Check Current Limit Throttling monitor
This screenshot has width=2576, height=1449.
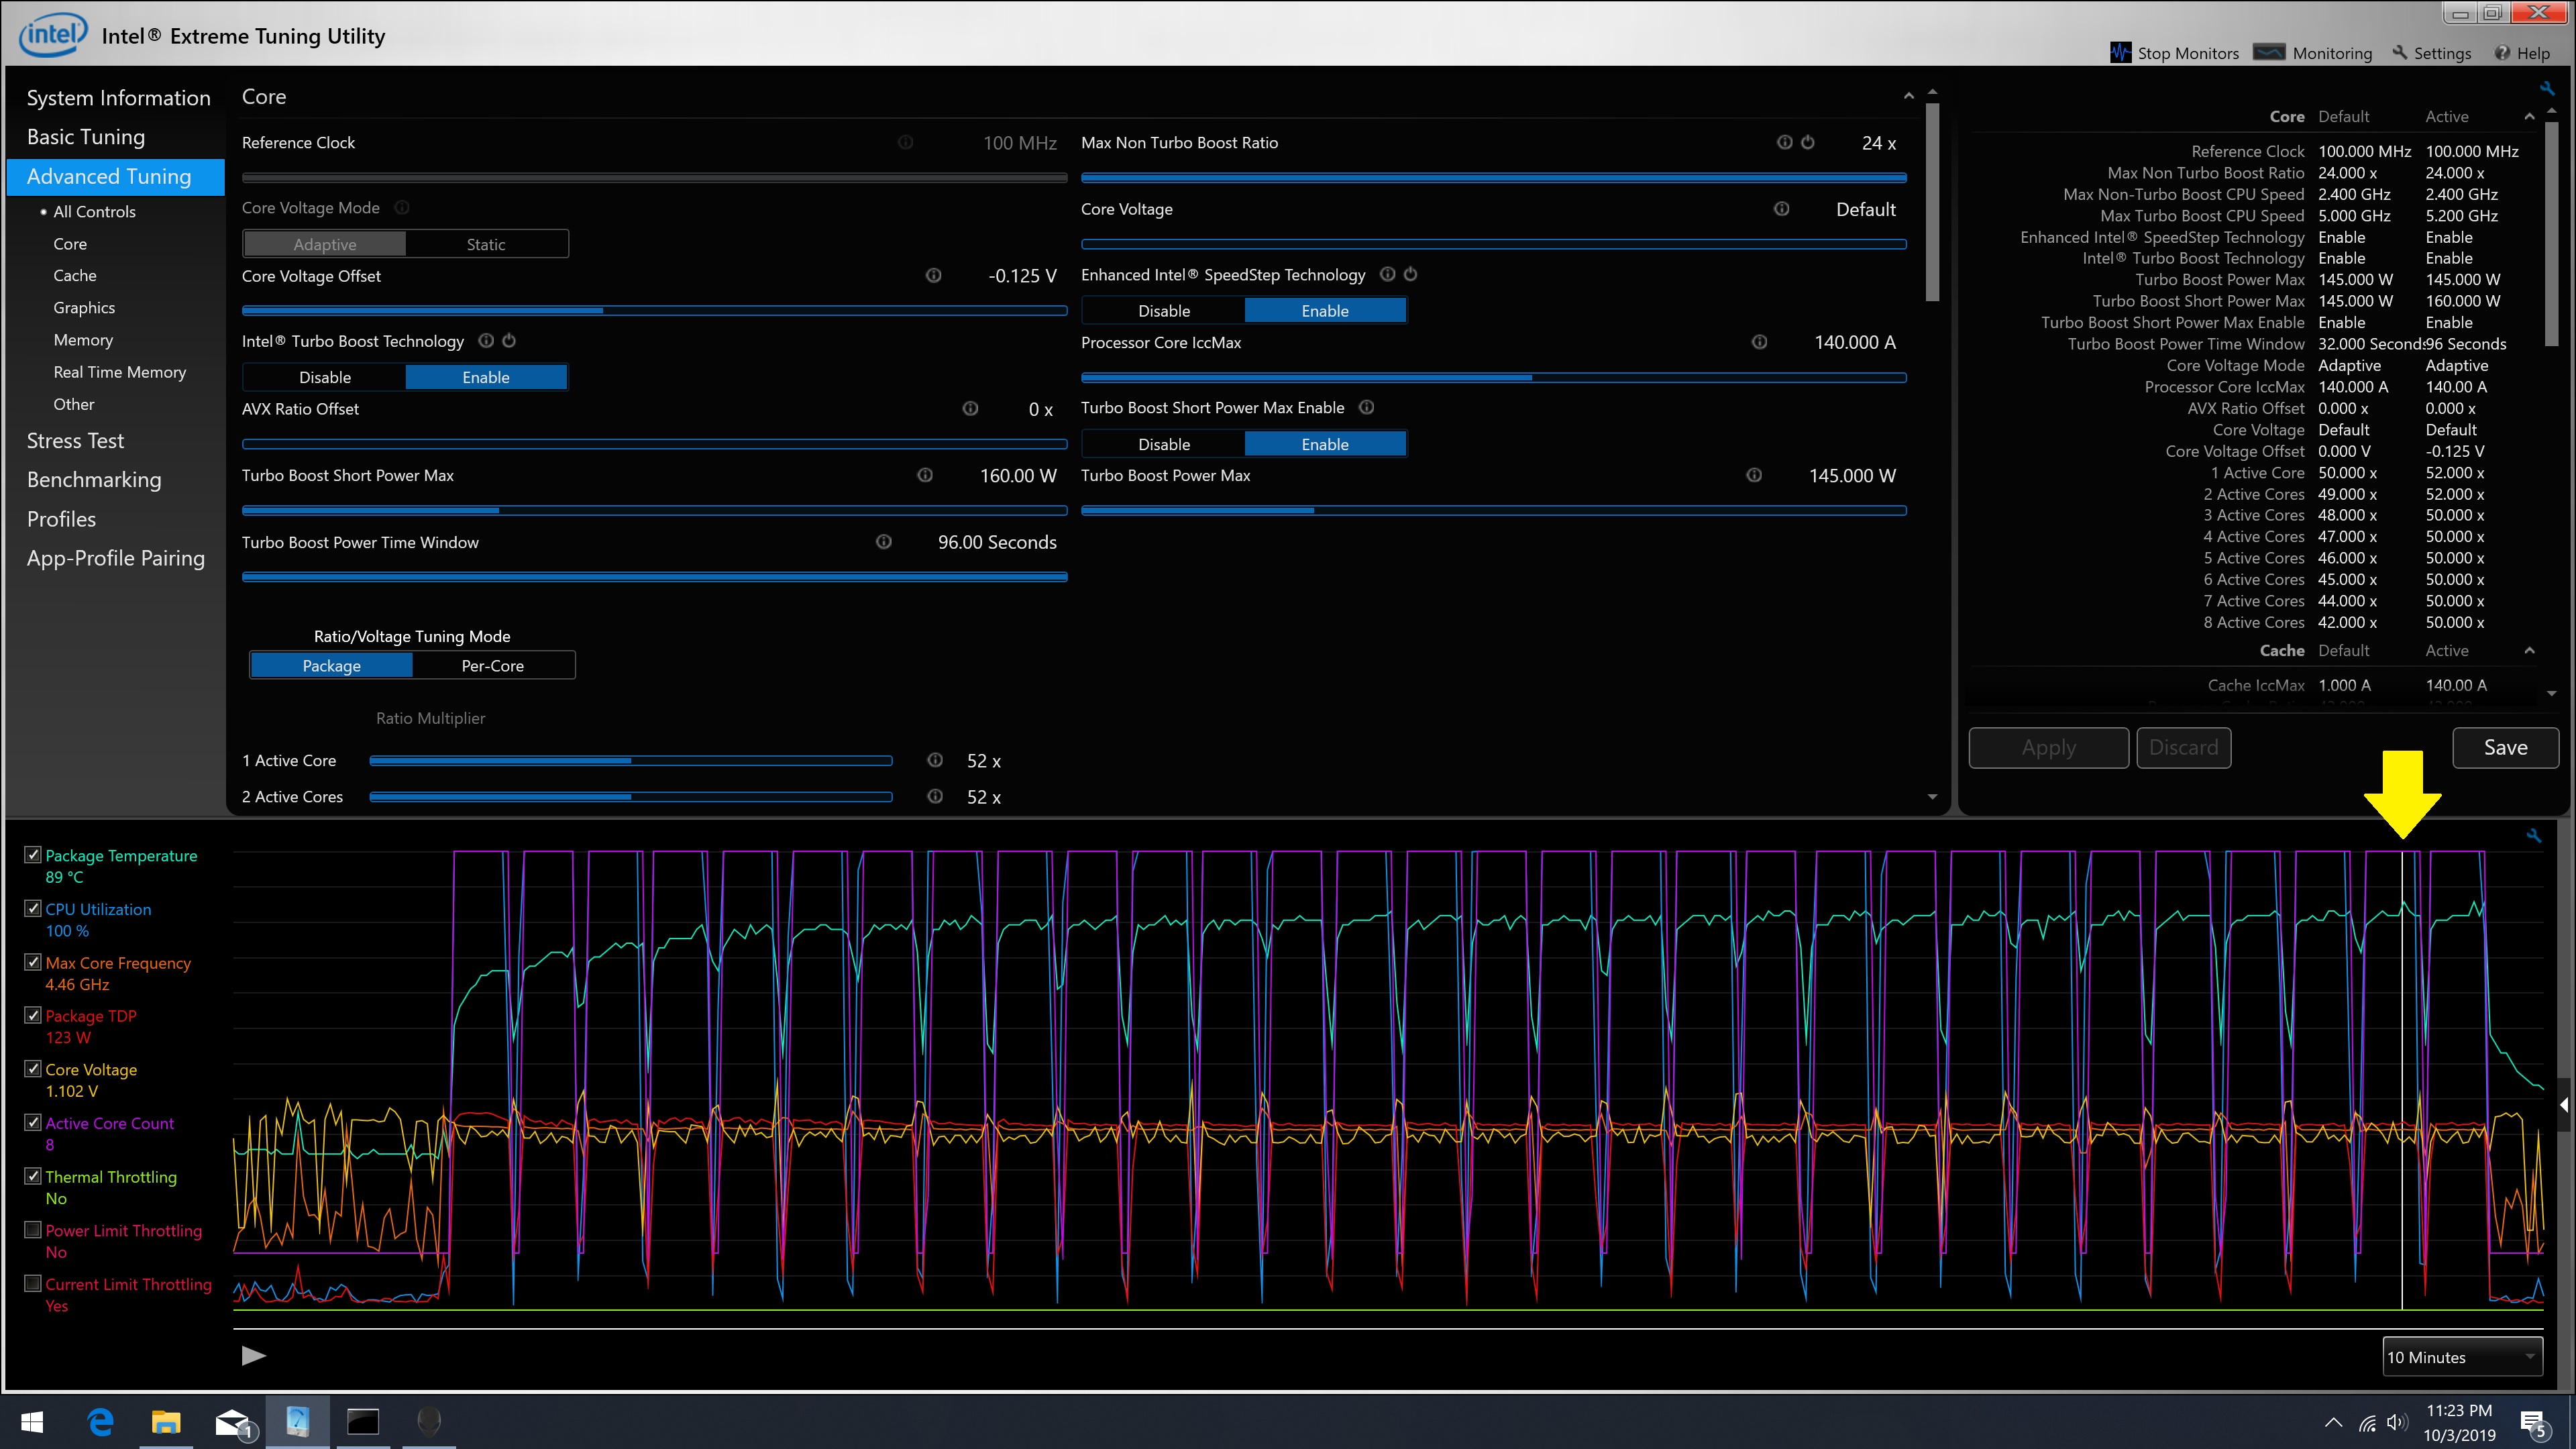[33, 1284]
